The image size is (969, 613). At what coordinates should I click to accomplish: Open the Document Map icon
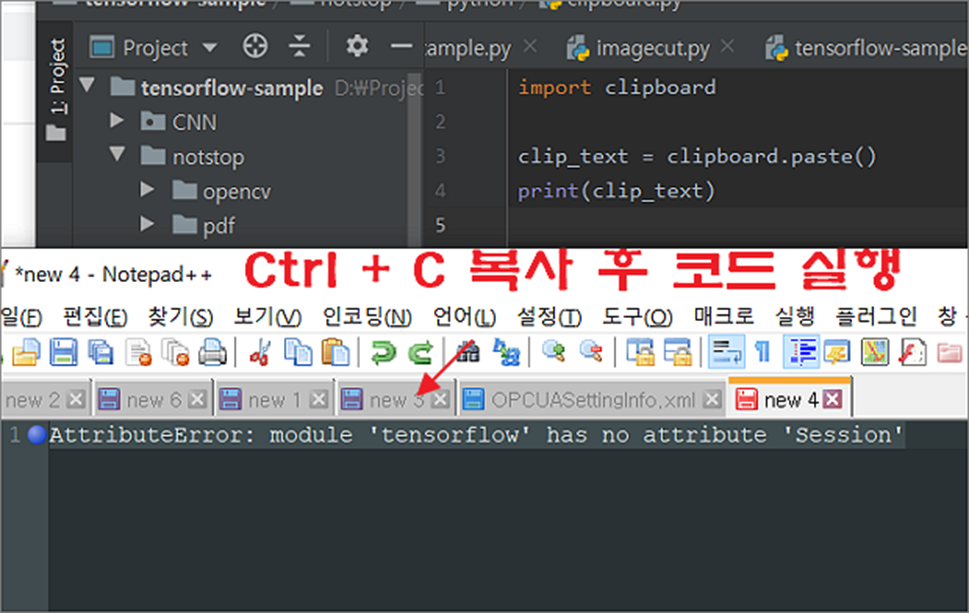pos(874,353)
